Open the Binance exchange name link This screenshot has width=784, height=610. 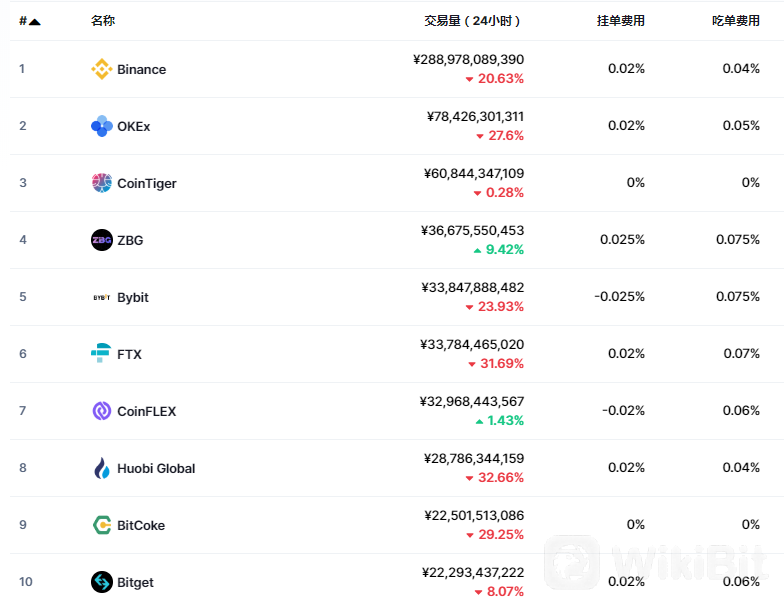(x=142, y=70)
